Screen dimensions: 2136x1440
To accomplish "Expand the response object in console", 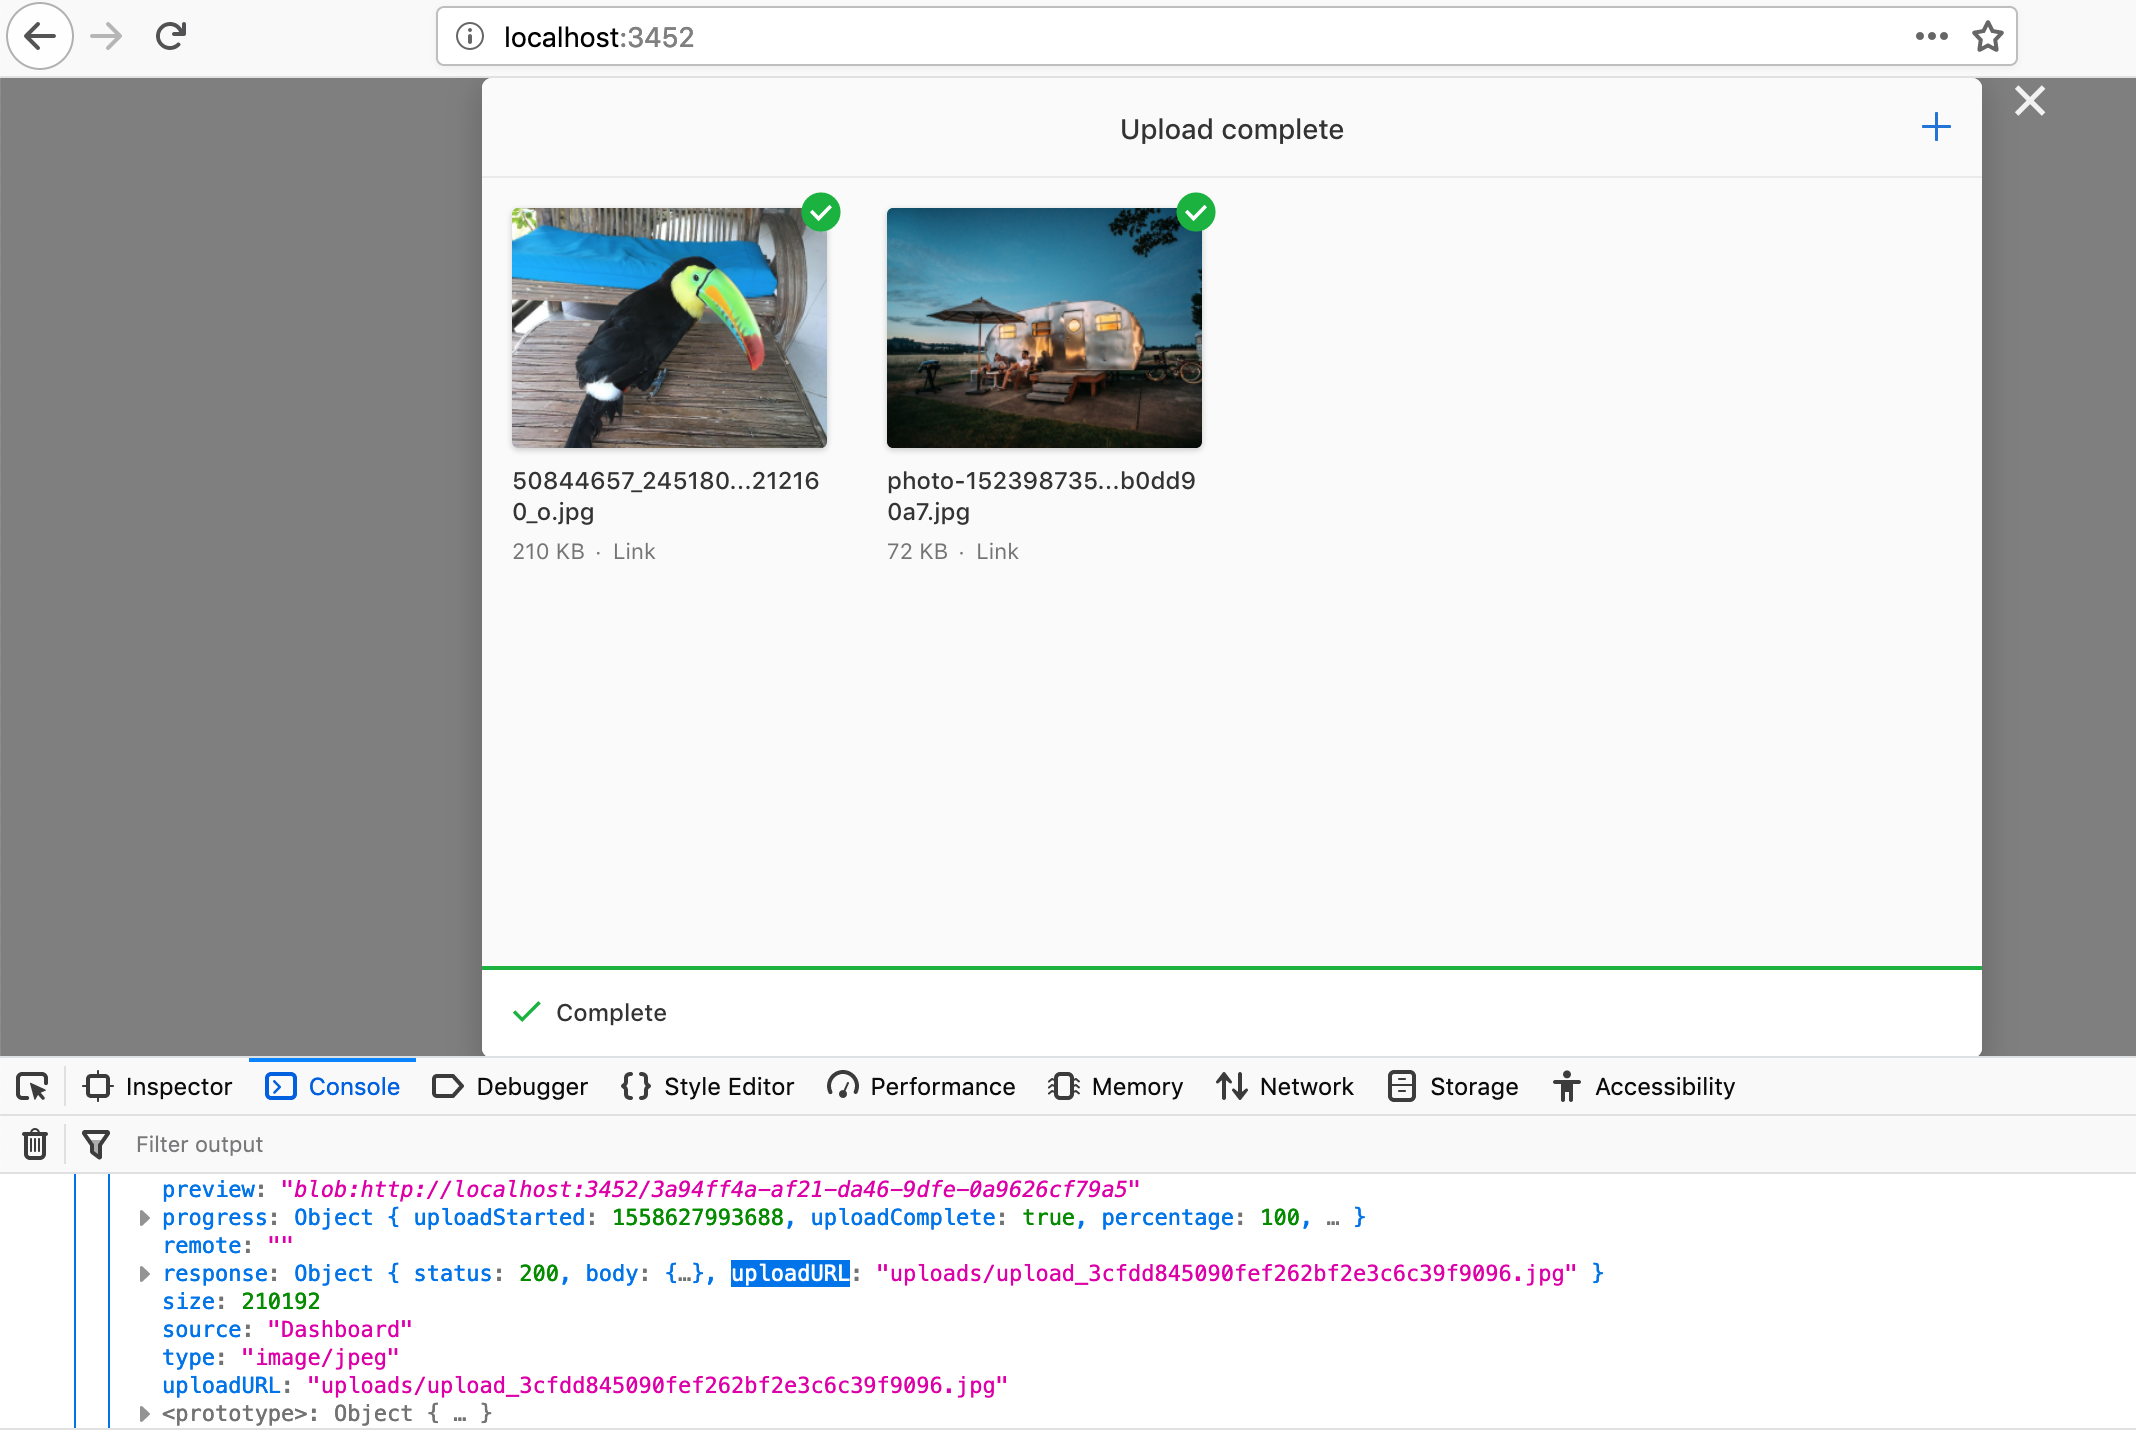I will coord(144,1273).
